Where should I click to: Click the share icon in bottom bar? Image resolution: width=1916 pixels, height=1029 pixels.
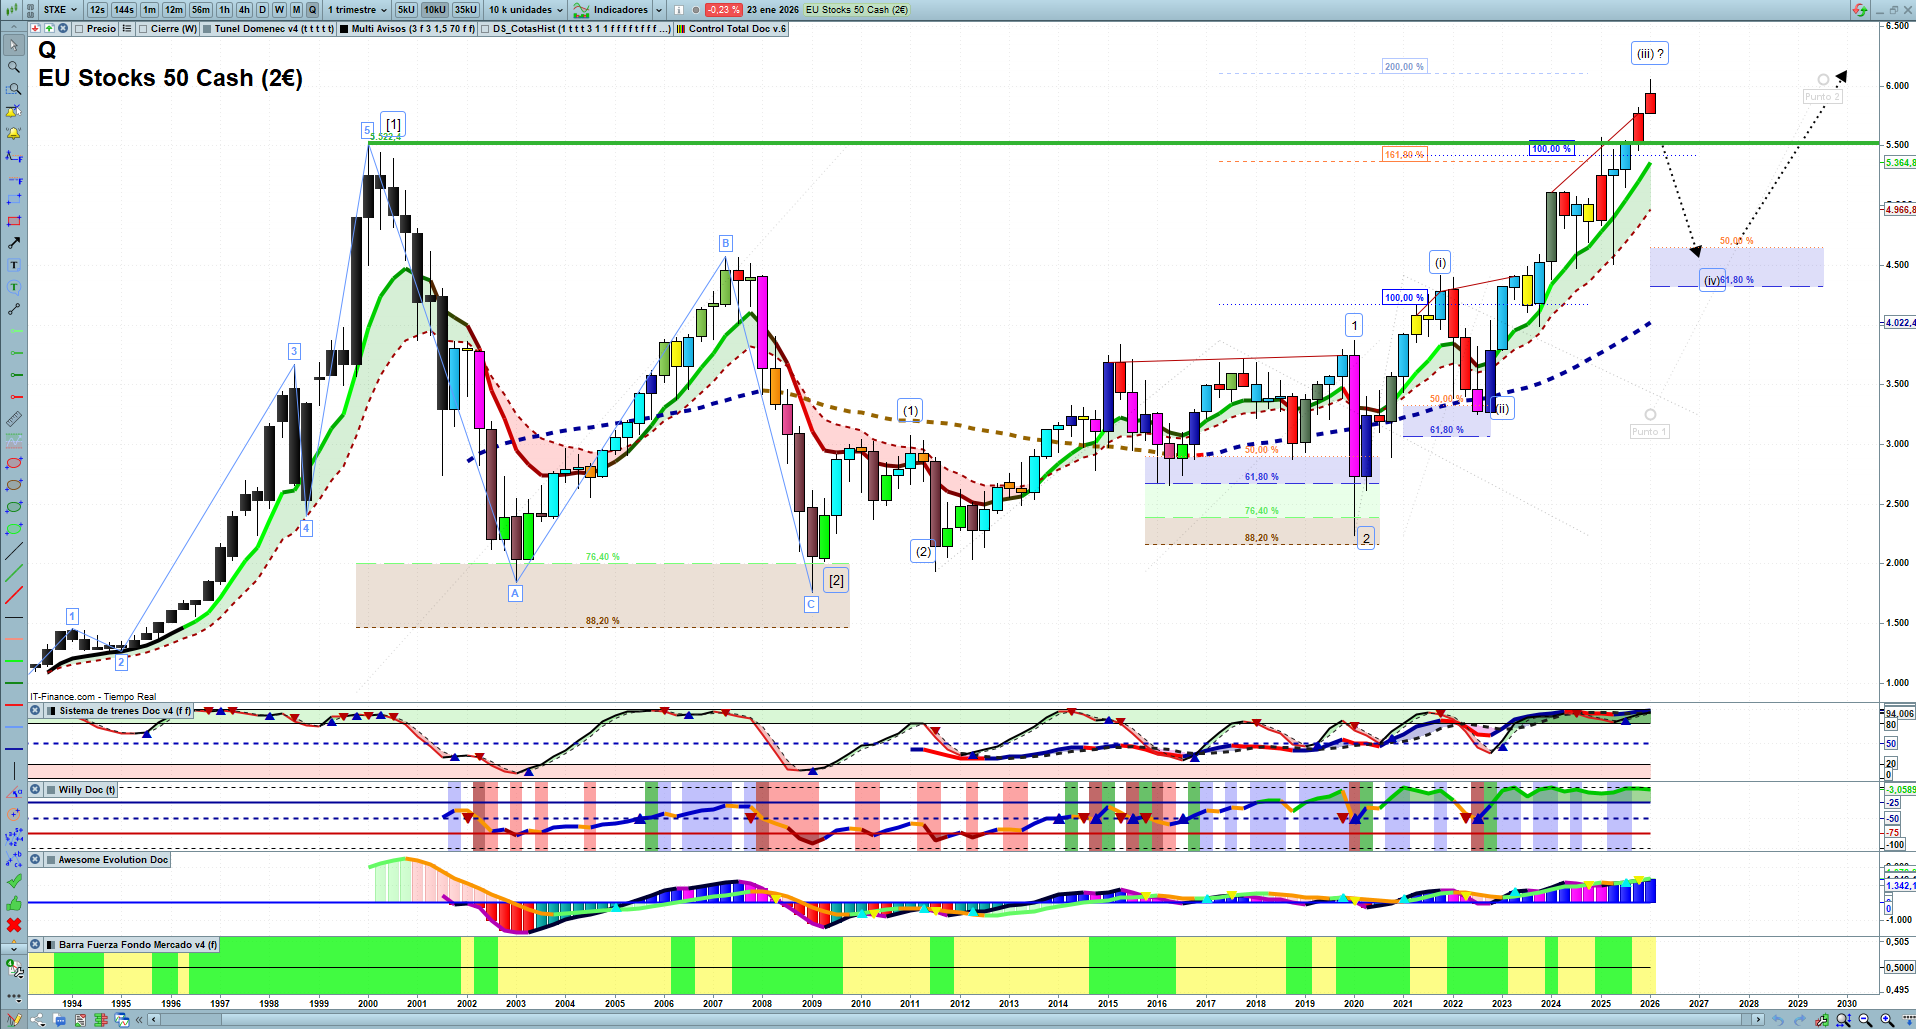37,1020
